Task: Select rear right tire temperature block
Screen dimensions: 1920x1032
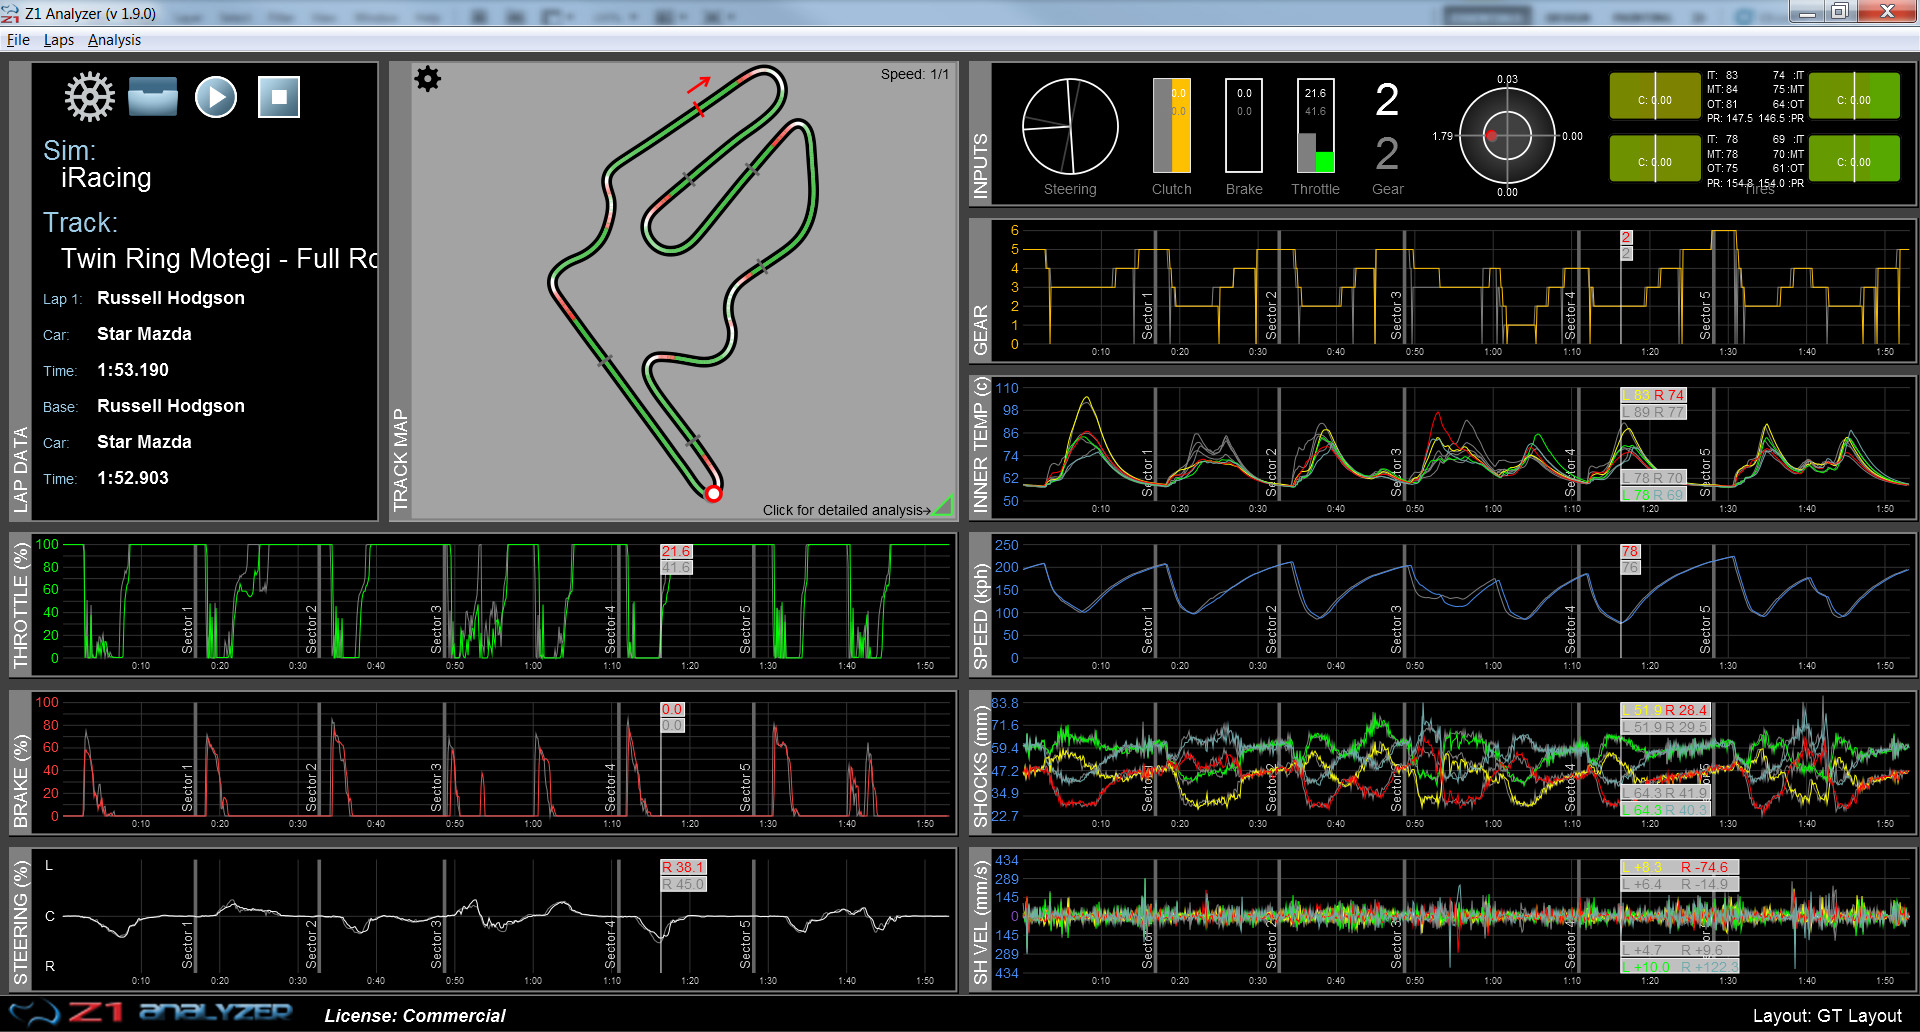Action: click(1854, 158)
